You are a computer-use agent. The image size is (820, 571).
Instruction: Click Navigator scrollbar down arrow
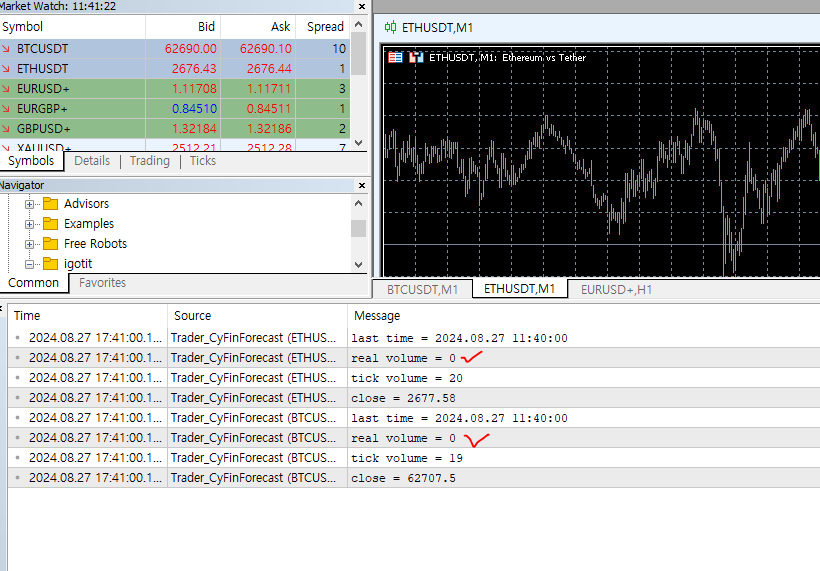tap(358, 265)
